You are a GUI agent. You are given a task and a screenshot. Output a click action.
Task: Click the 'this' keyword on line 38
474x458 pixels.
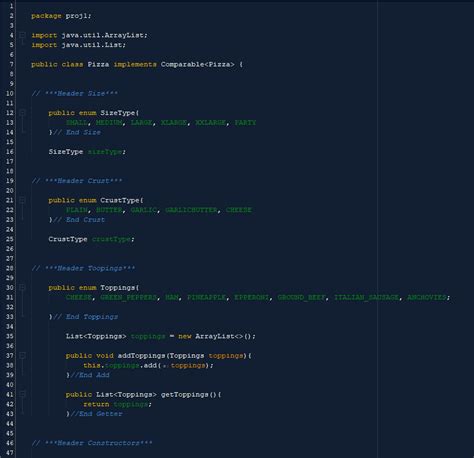coord(92,365)
